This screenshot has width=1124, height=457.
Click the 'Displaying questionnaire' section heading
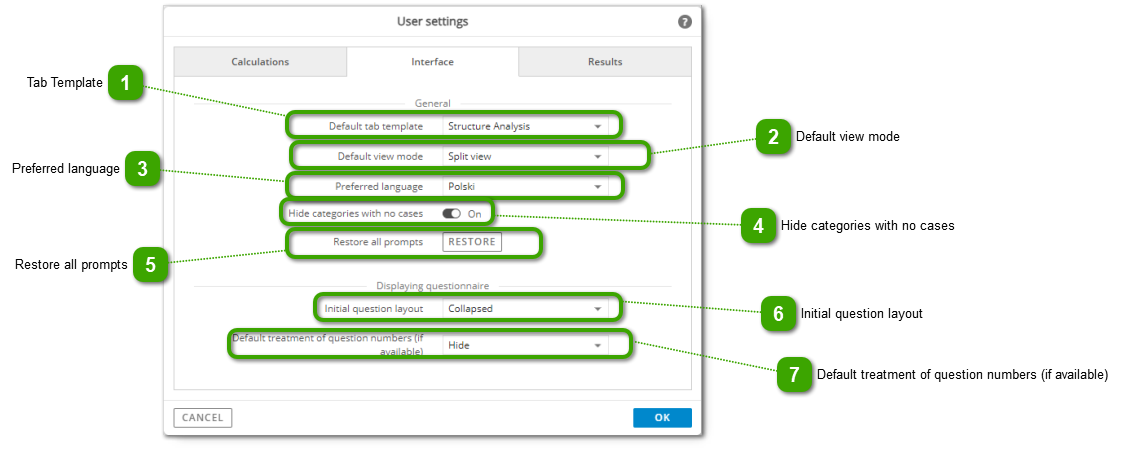point(432,286)
